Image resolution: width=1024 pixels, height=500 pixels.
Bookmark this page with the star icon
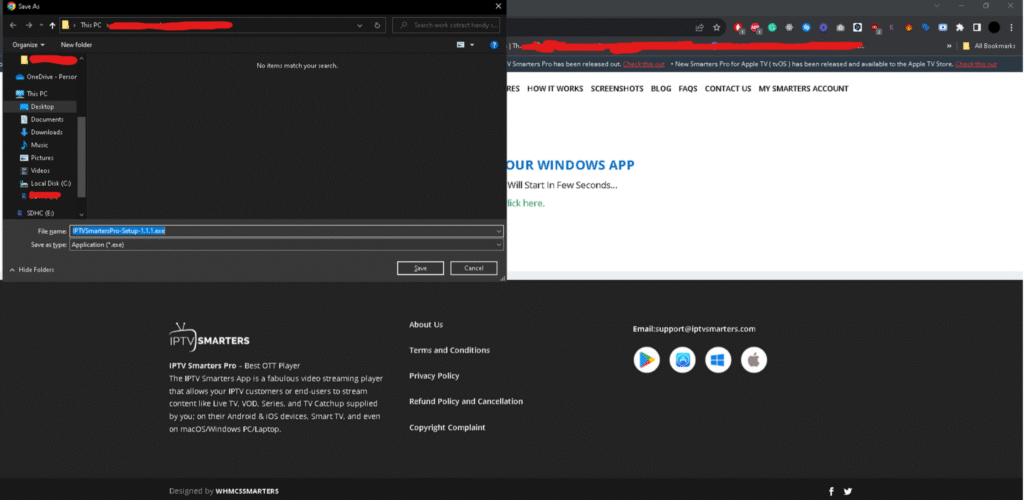(716, 28)
